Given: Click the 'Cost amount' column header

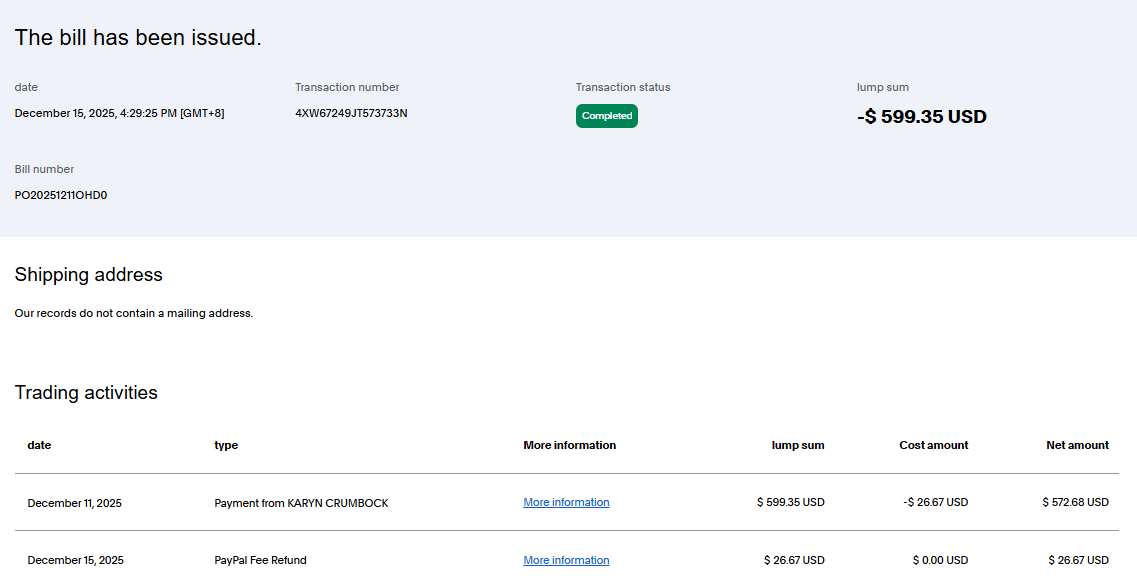Looking at the screenshot, I should tap(933, 445).
